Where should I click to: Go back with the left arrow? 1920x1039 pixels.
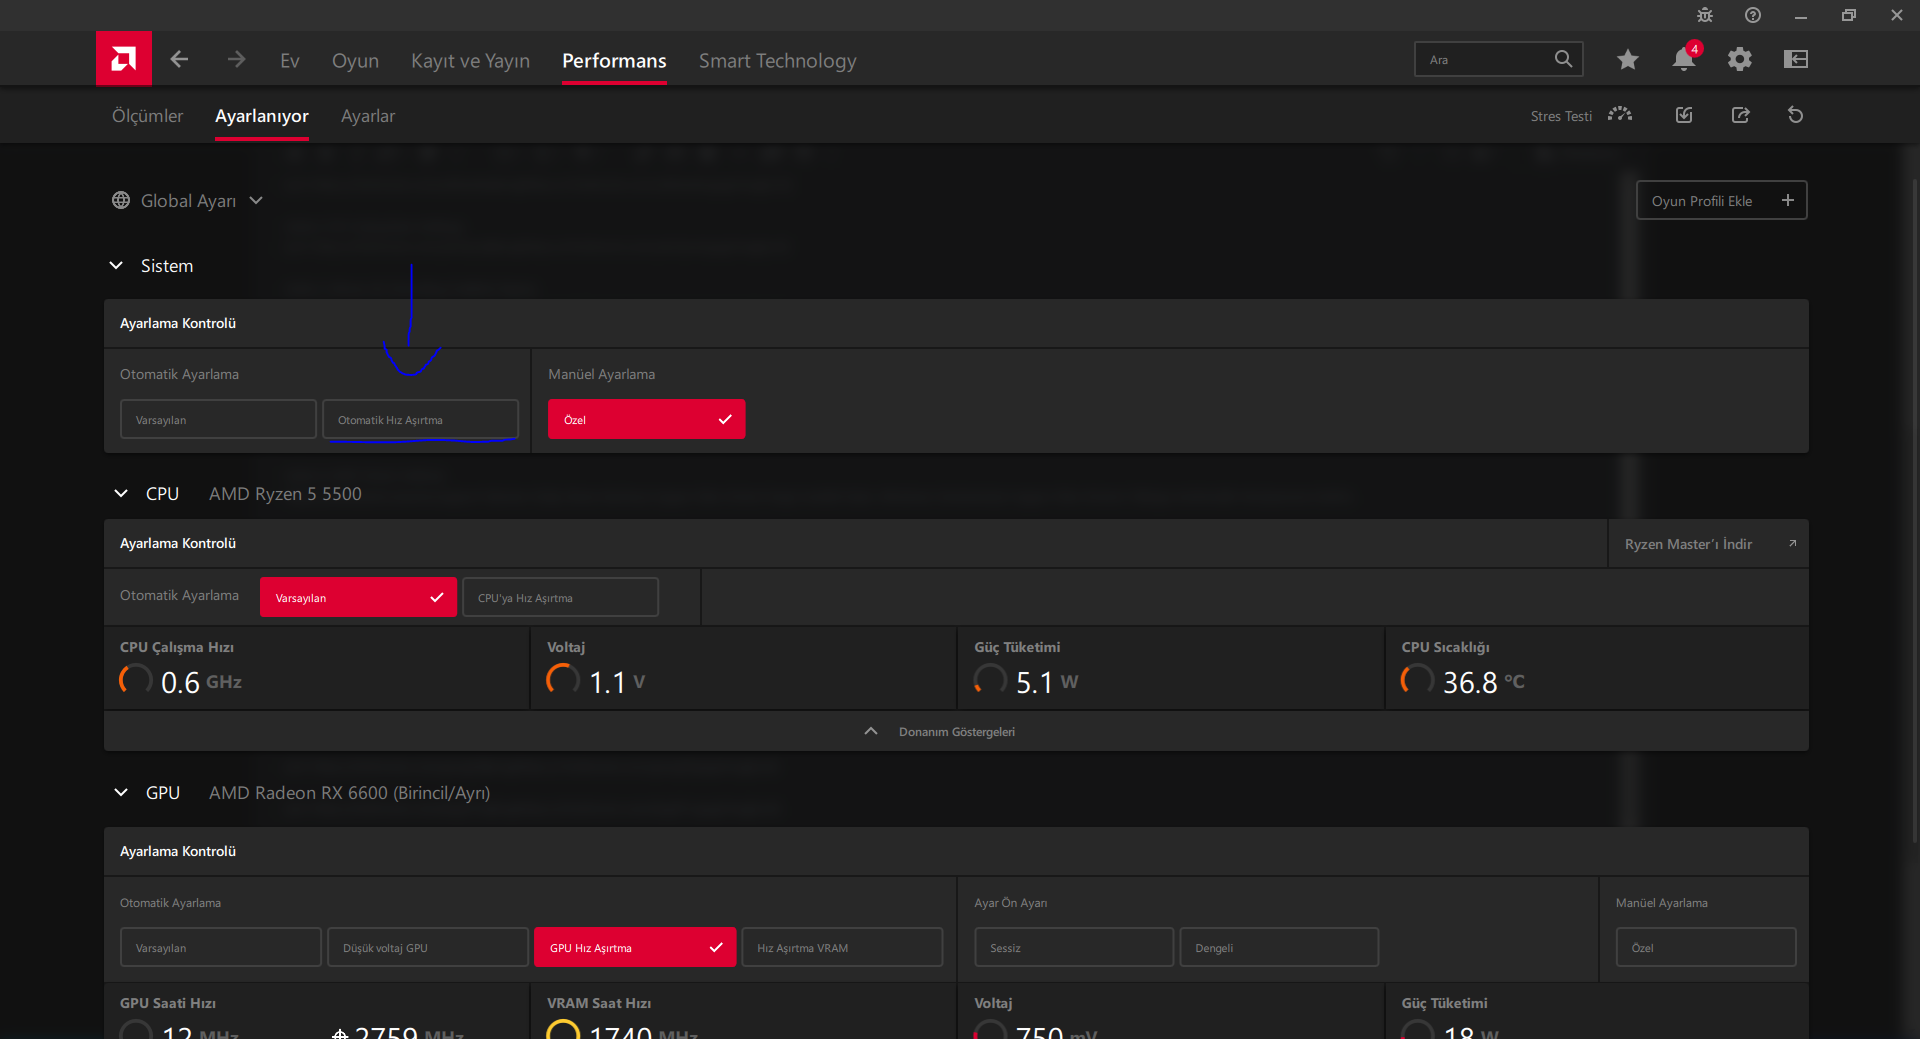point(179,60)
